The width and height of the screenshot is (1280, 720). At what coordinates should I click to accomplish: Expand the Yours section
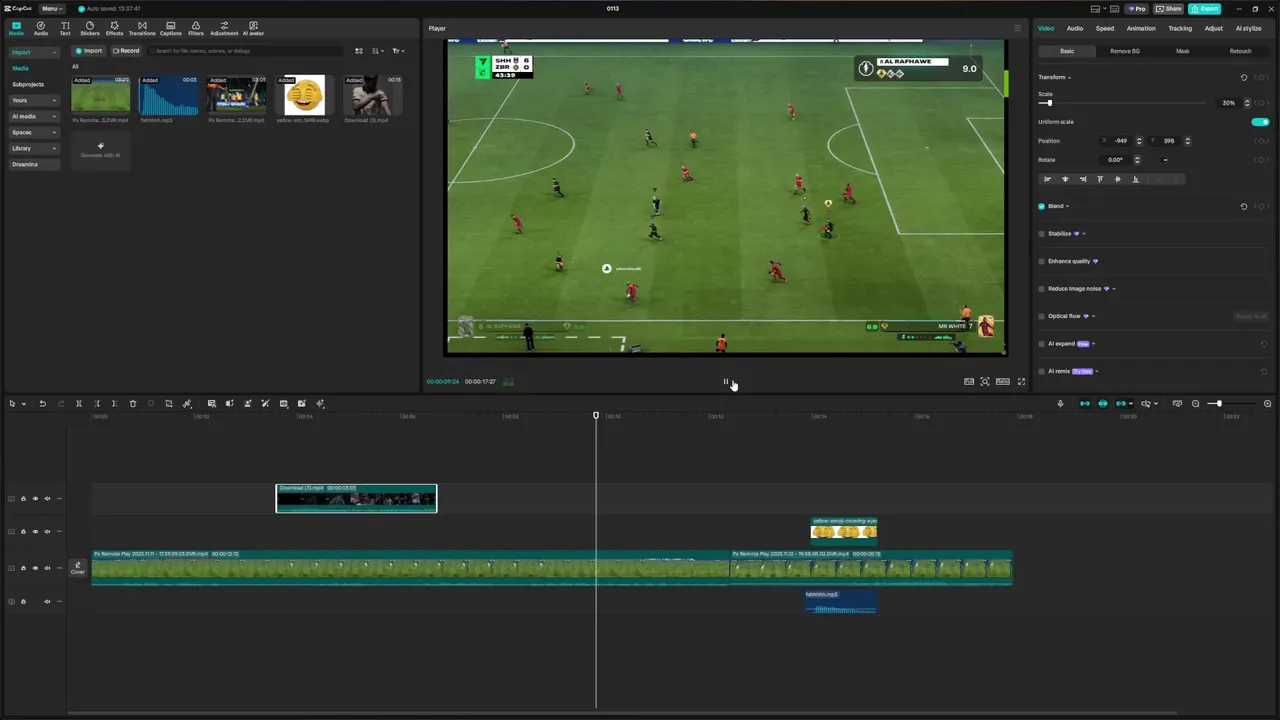click(34, 100)
